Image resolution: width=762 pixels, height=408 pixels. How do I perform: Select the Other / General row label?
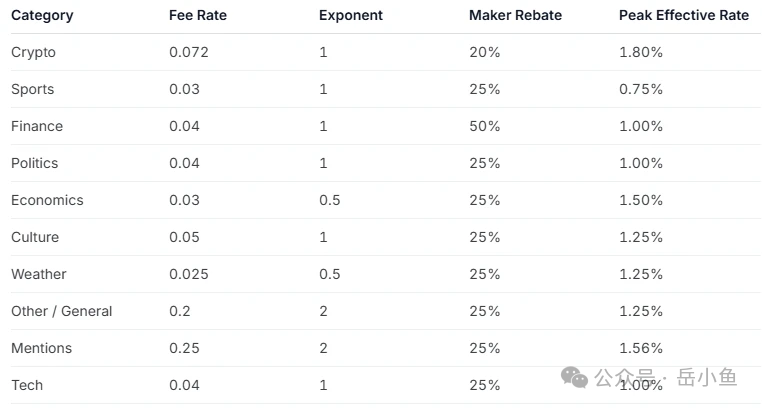point(62,311)
